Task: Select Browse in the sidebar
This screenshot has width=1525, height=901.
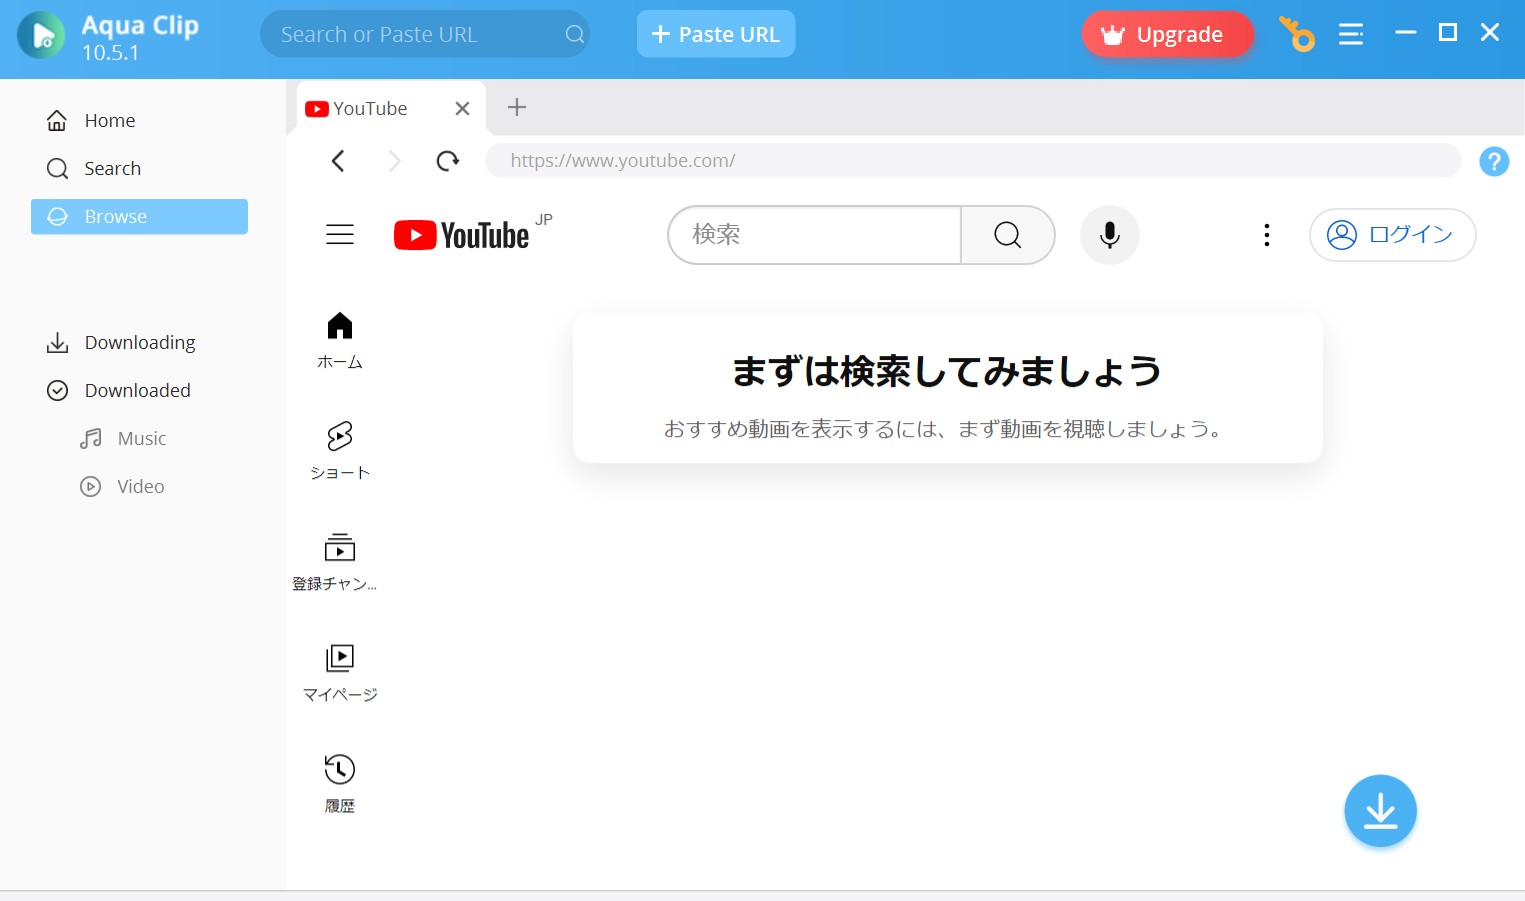Action: tap(139, 217)
